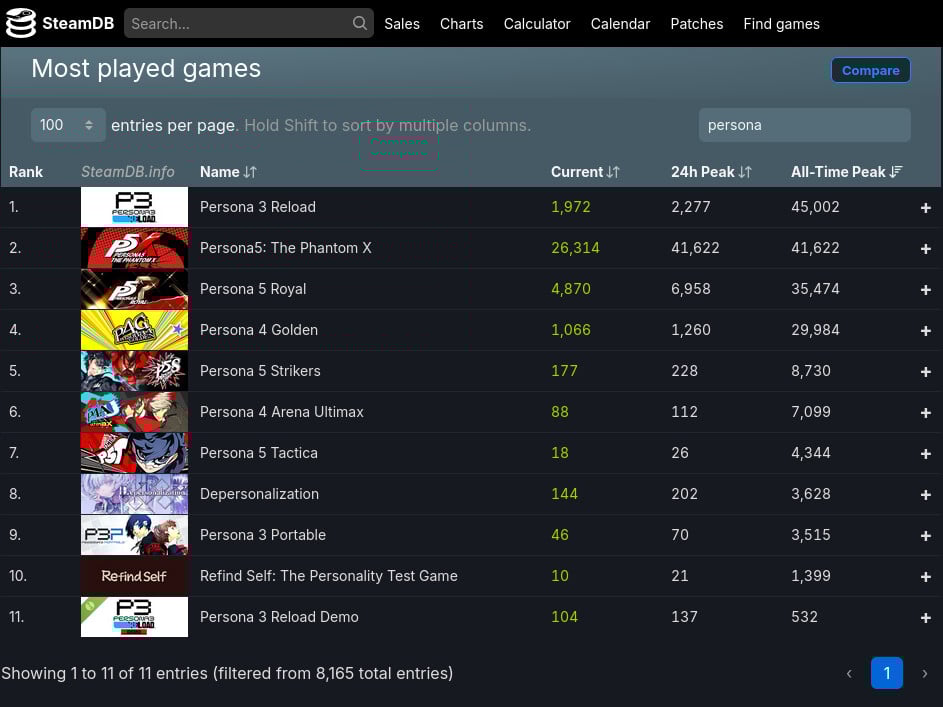Viewport: 943px width, 707px height.
Task: Sort table by Name column
Action: [x=228, y=172]
